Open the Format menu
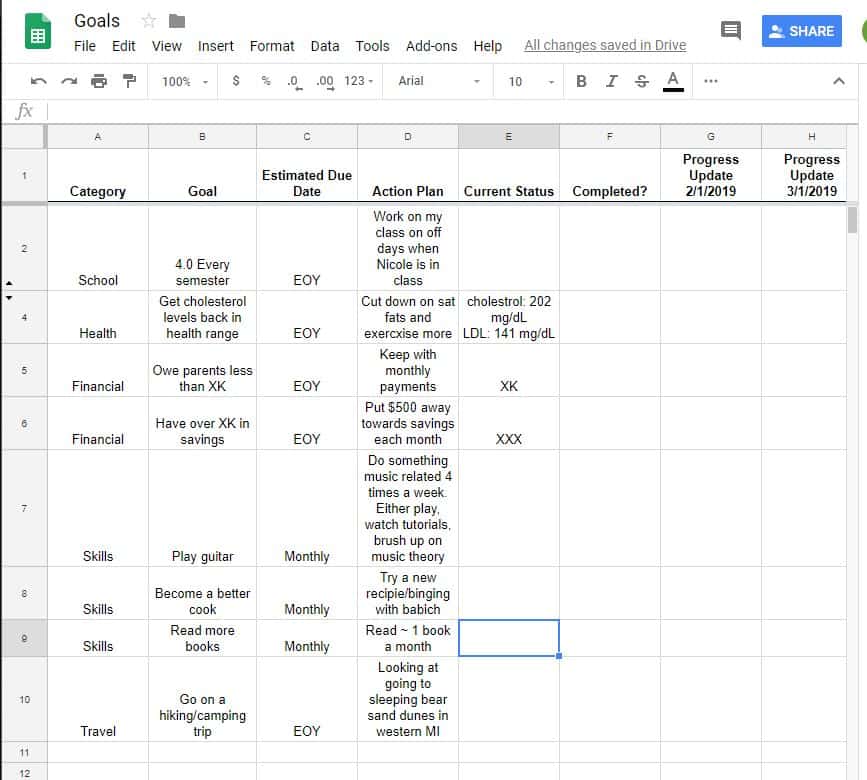This screenshot has height=780, width=867. [x=271, y=46]
